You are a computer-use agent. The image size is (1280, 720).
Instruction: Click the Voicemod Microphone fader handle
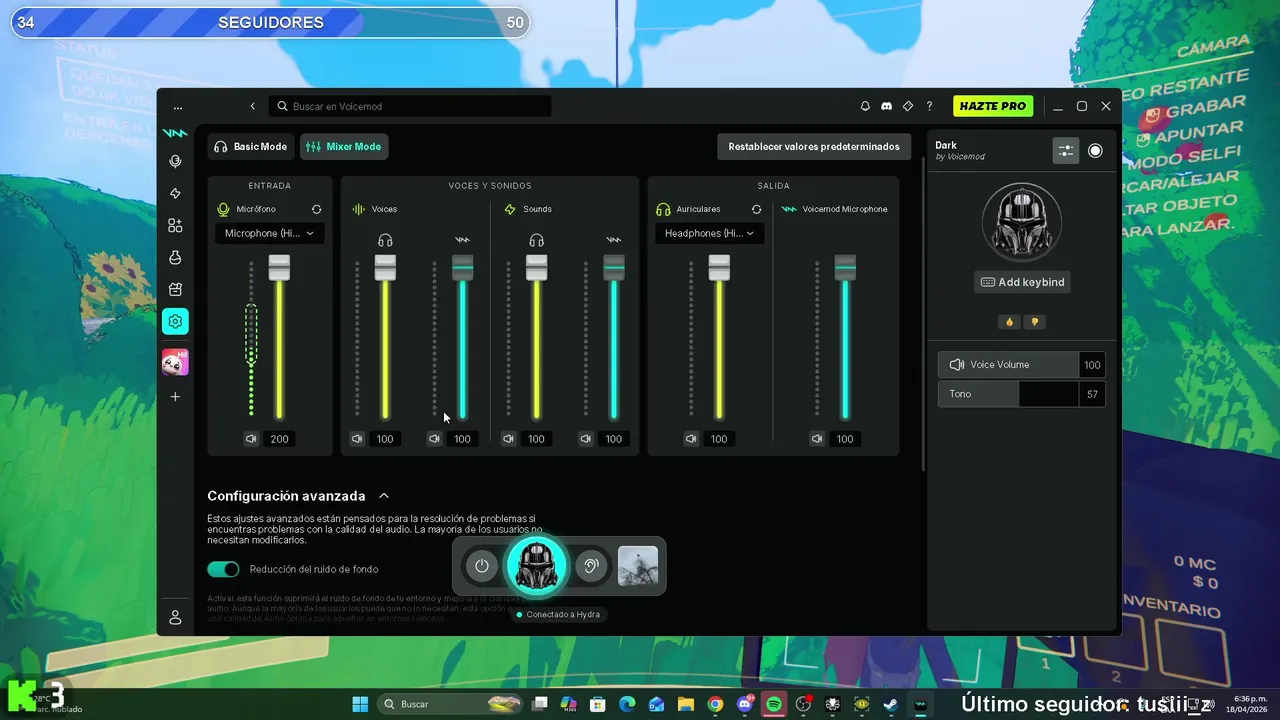pyautogui.click(x=845, y=267)
